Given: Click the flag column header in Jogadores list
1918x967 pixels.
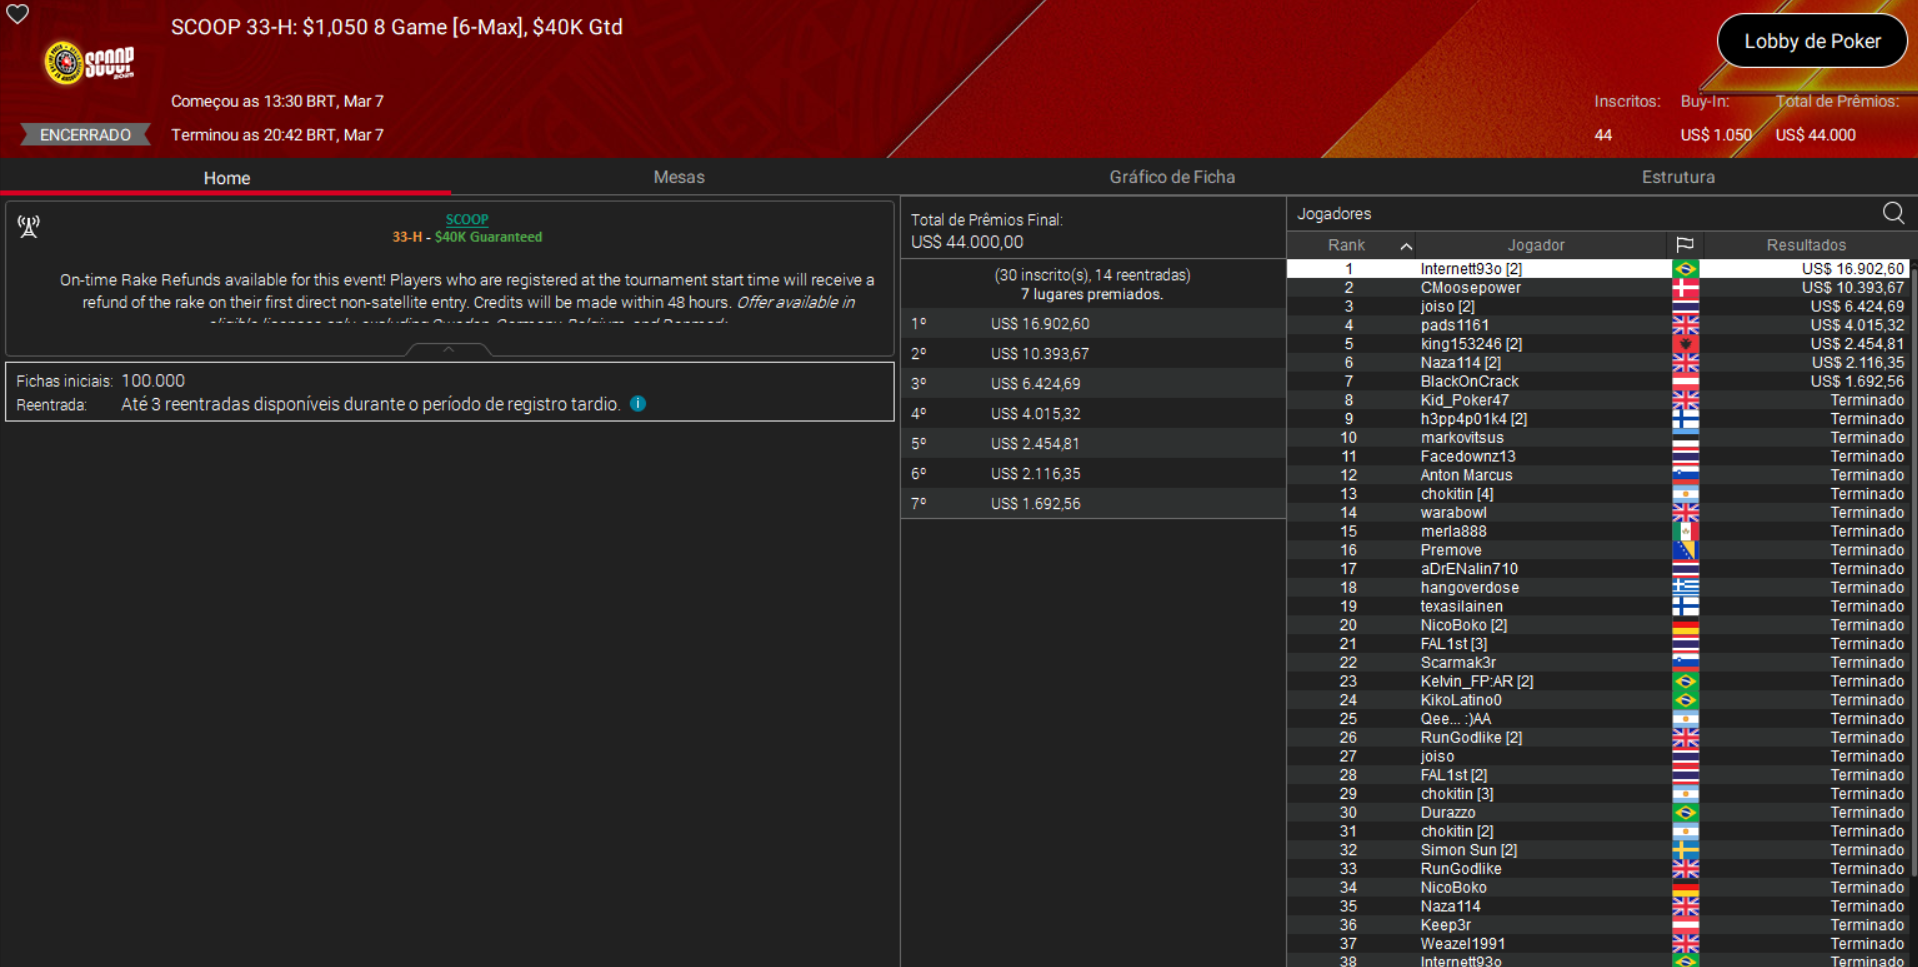Looking at the screenshot, I should point(1686,244).
